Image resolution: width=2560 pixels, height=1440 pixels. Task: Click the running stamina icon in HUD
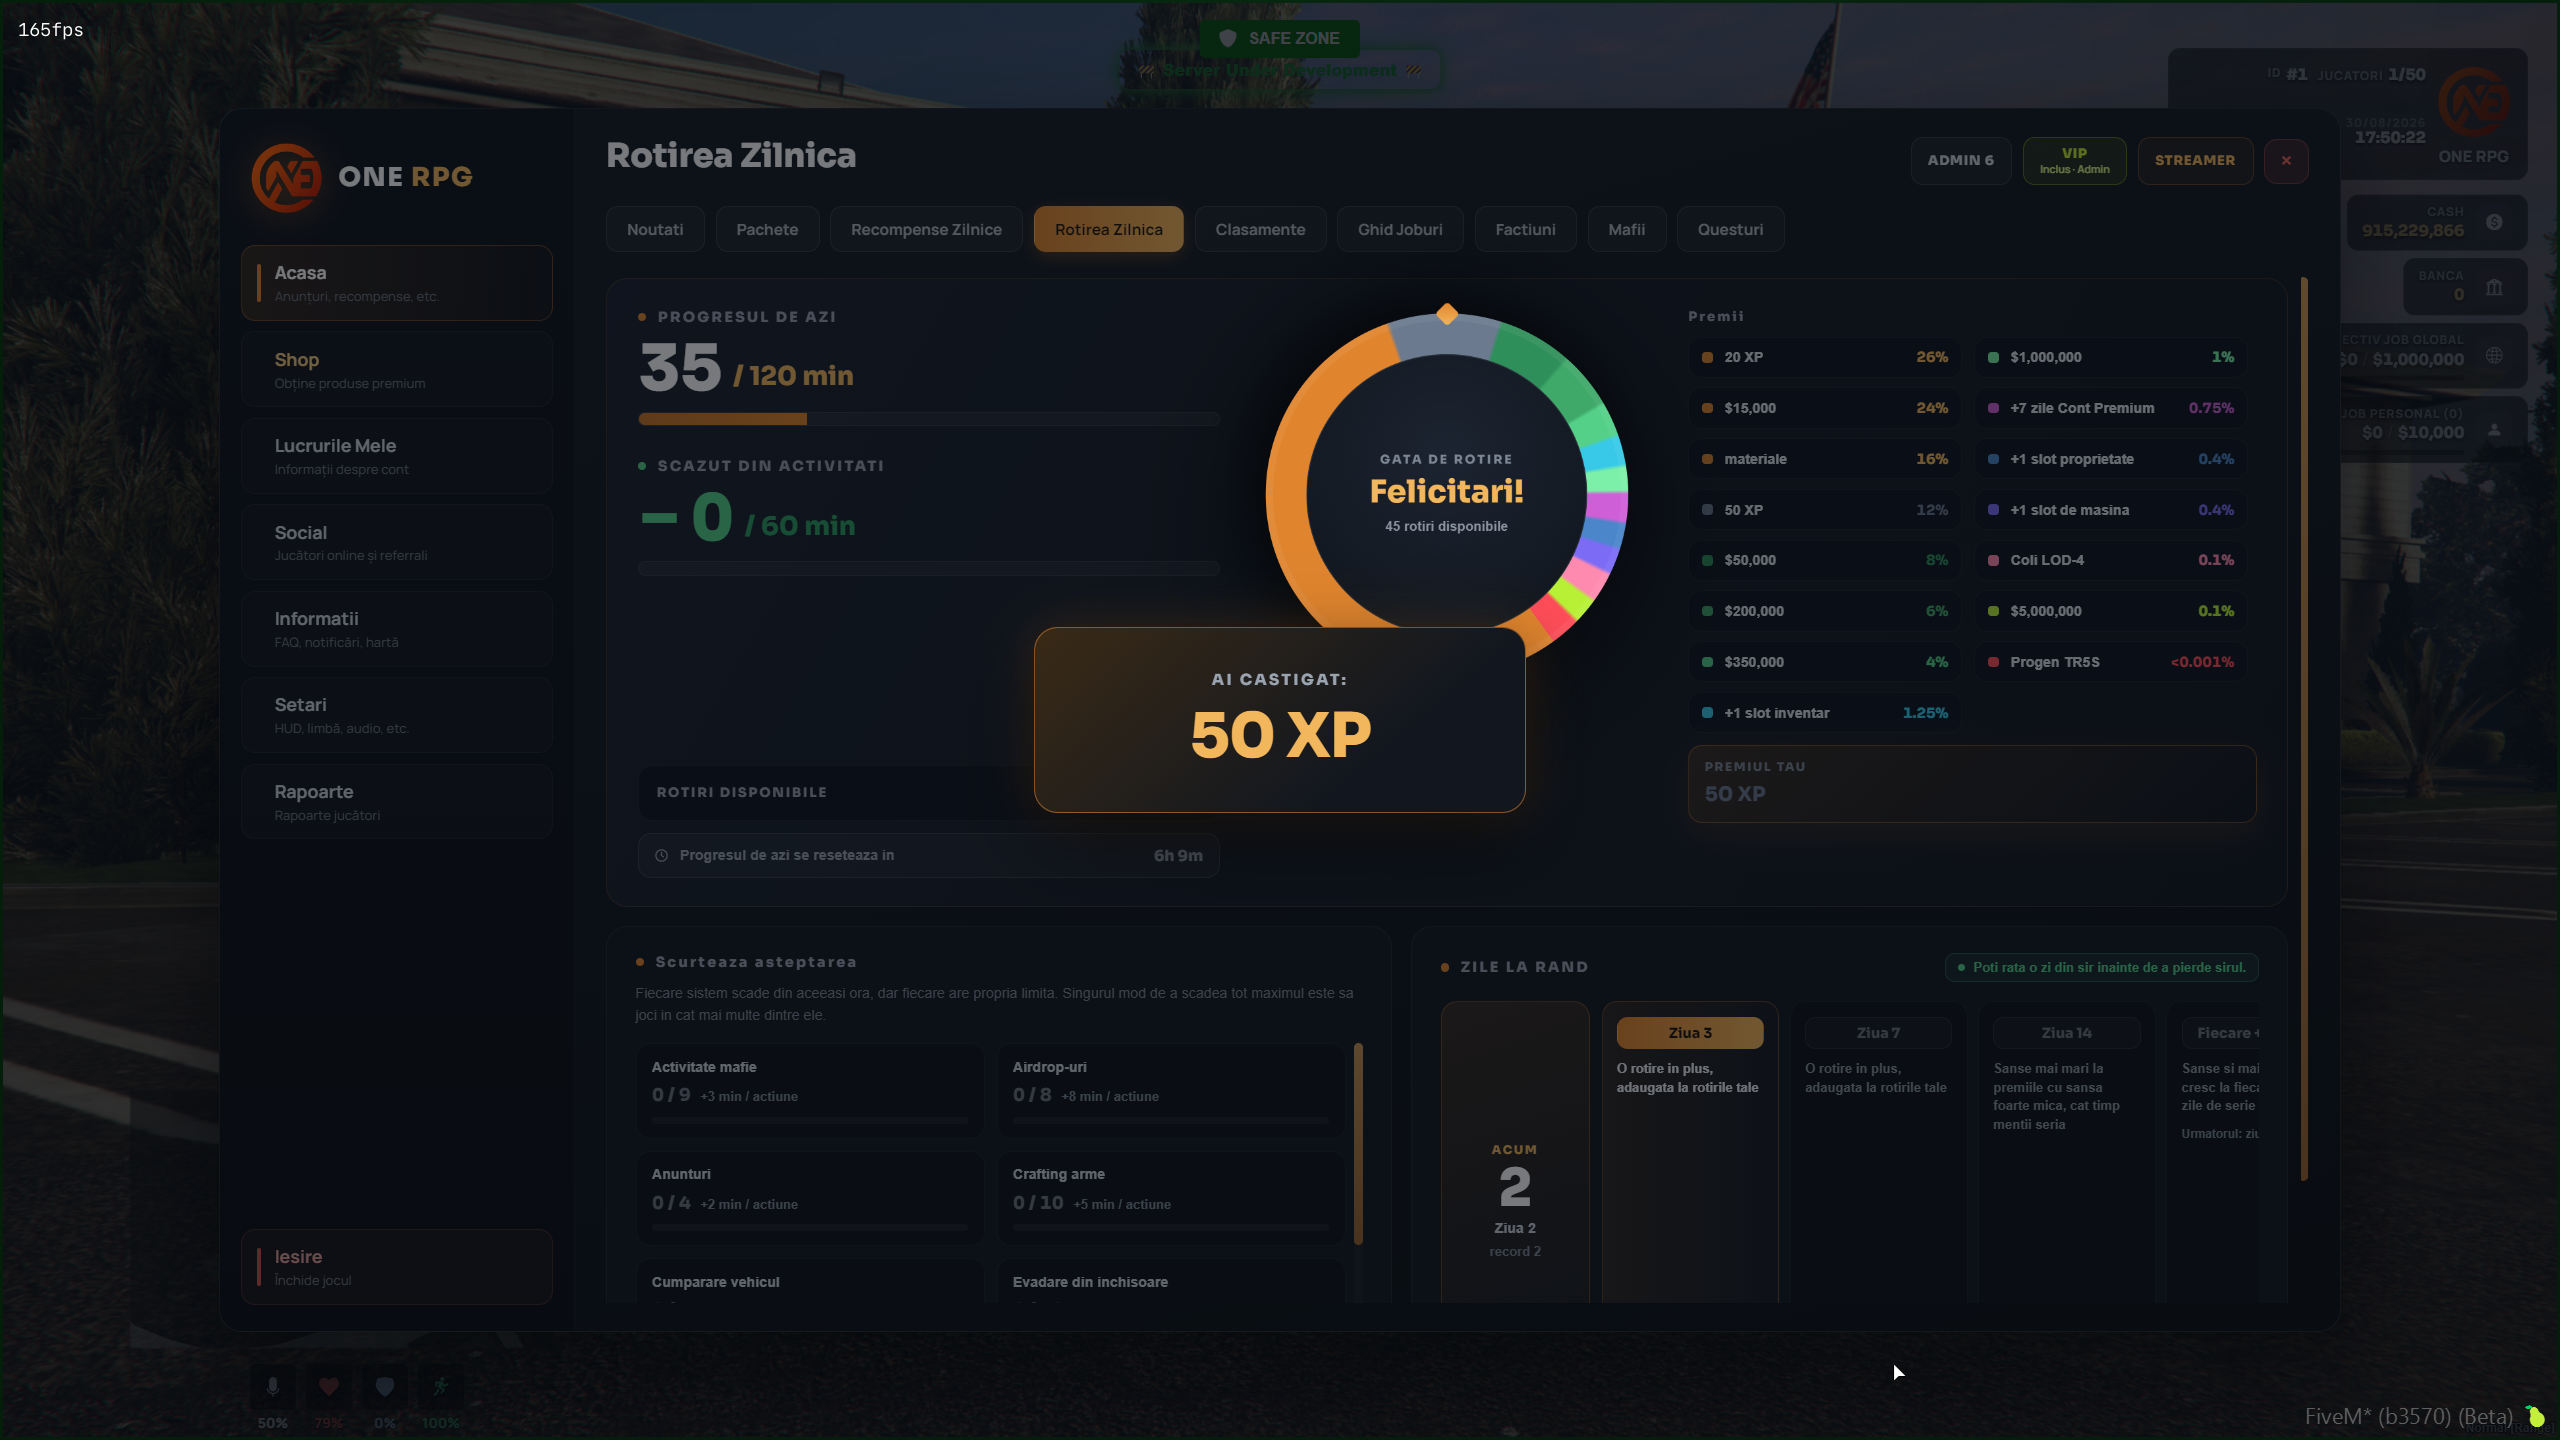coord(441,1386)
